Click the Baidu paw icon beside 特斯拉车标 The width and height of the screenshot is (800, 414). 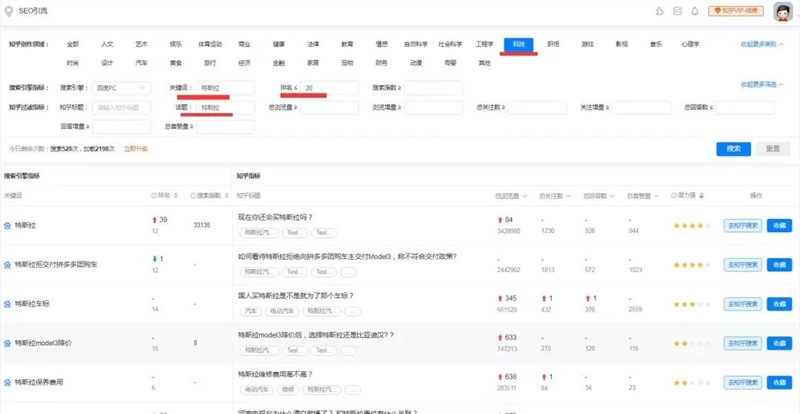tap(8, 302)
